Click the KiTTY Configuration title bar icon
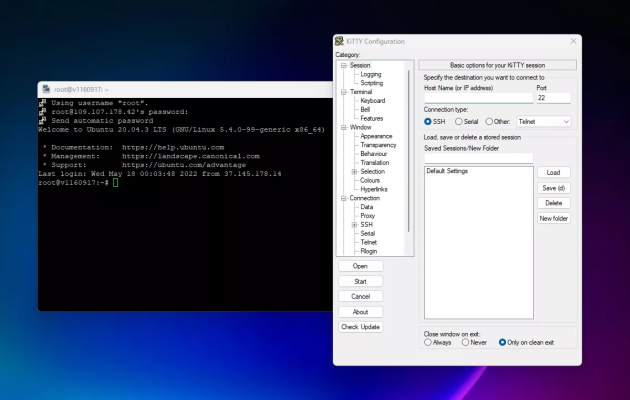This screenshot has width=630, height=400. click(x=339, y=41)
